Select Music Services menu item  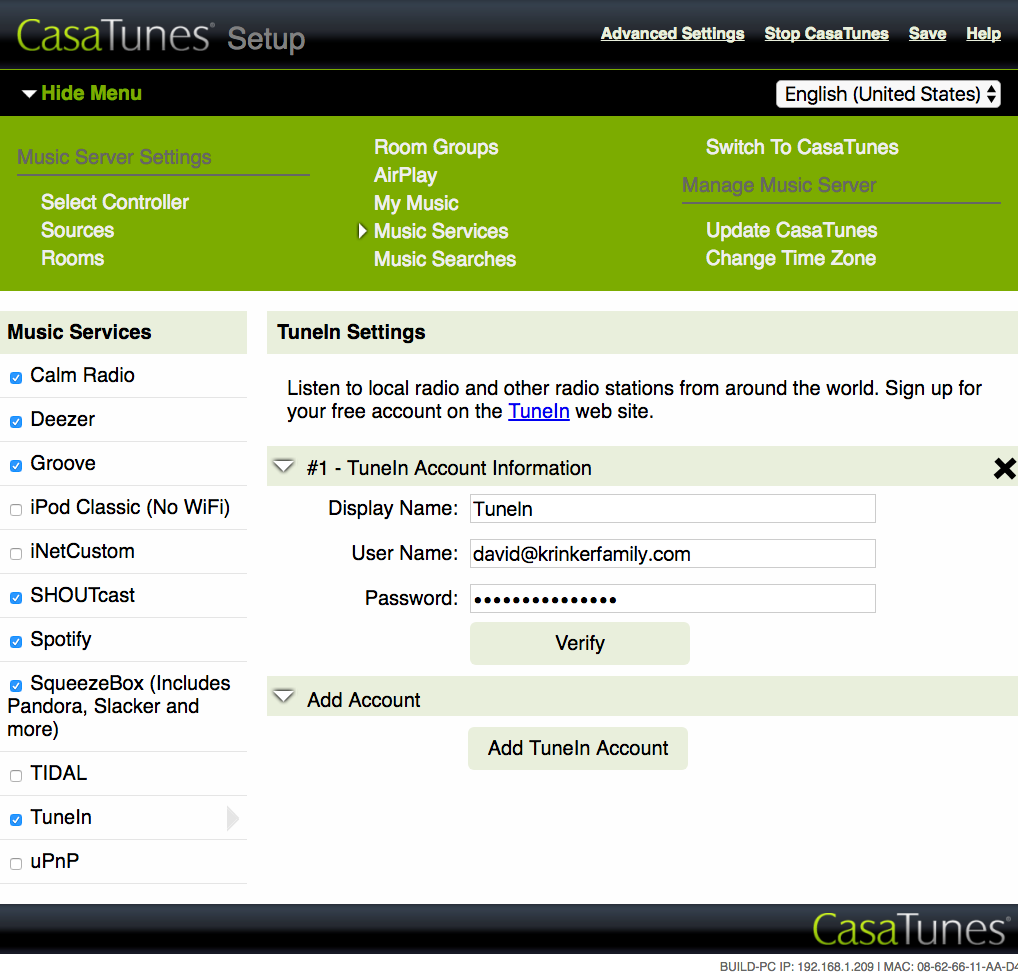441,231
